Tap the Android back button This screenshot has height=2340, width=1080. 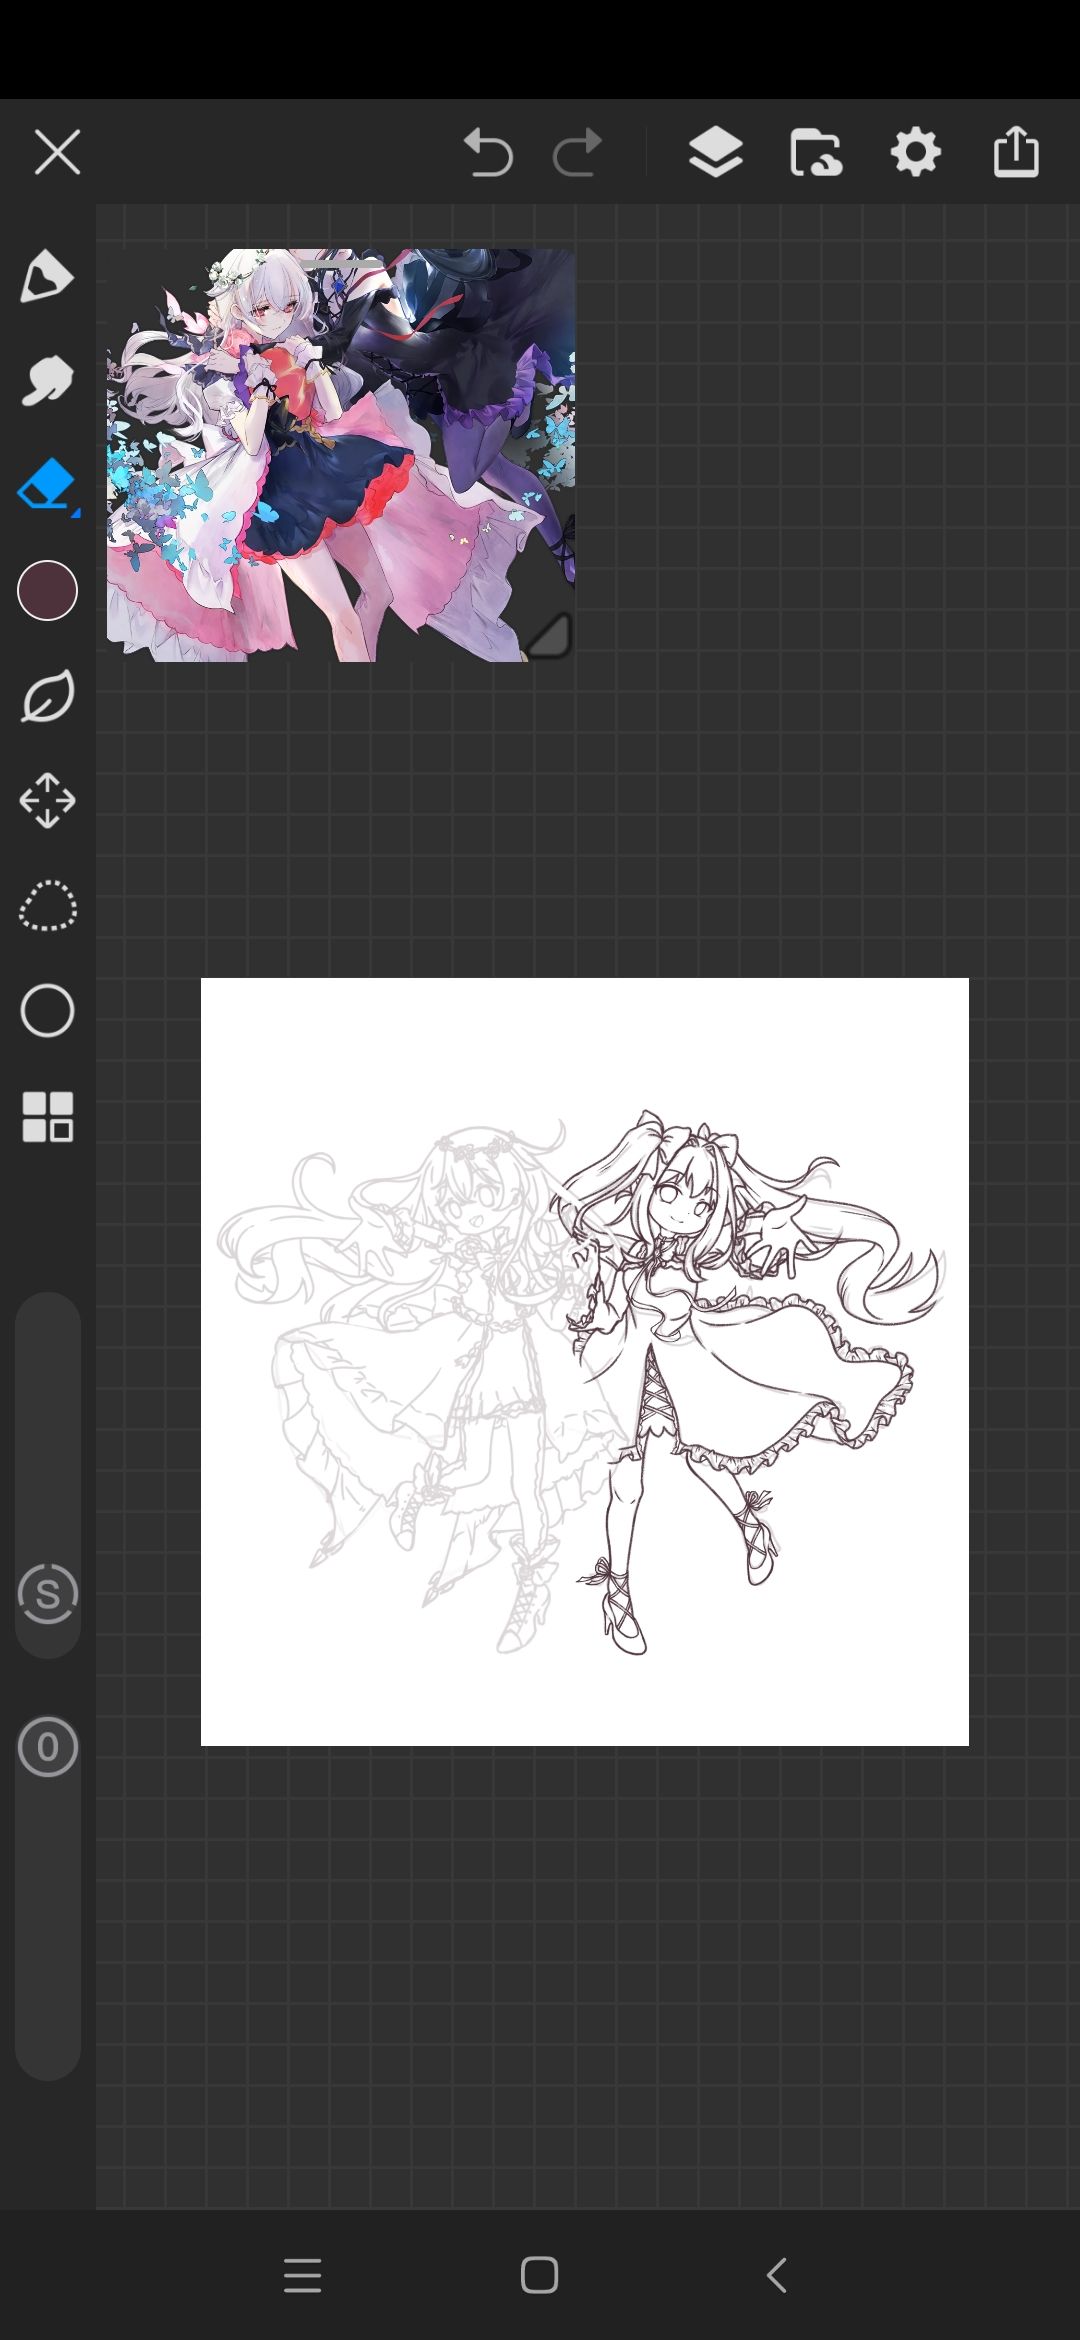(x=777, y=2276)
